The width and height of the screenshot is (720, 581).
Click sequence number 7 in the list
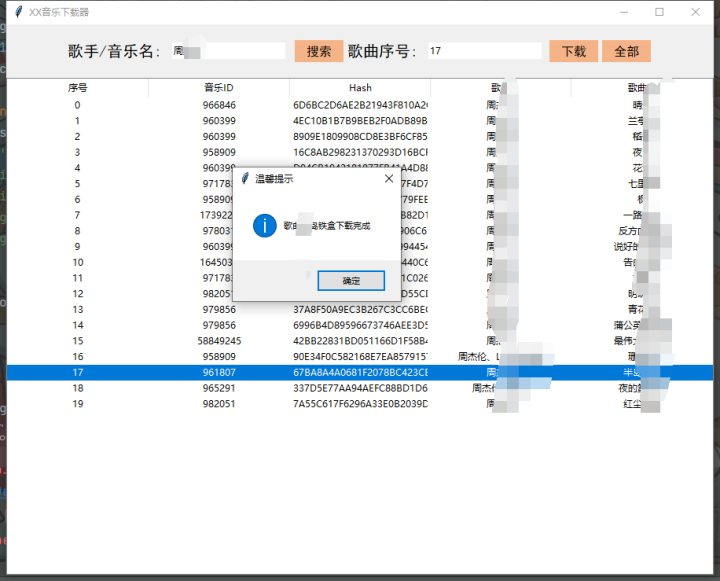(77, 215)
